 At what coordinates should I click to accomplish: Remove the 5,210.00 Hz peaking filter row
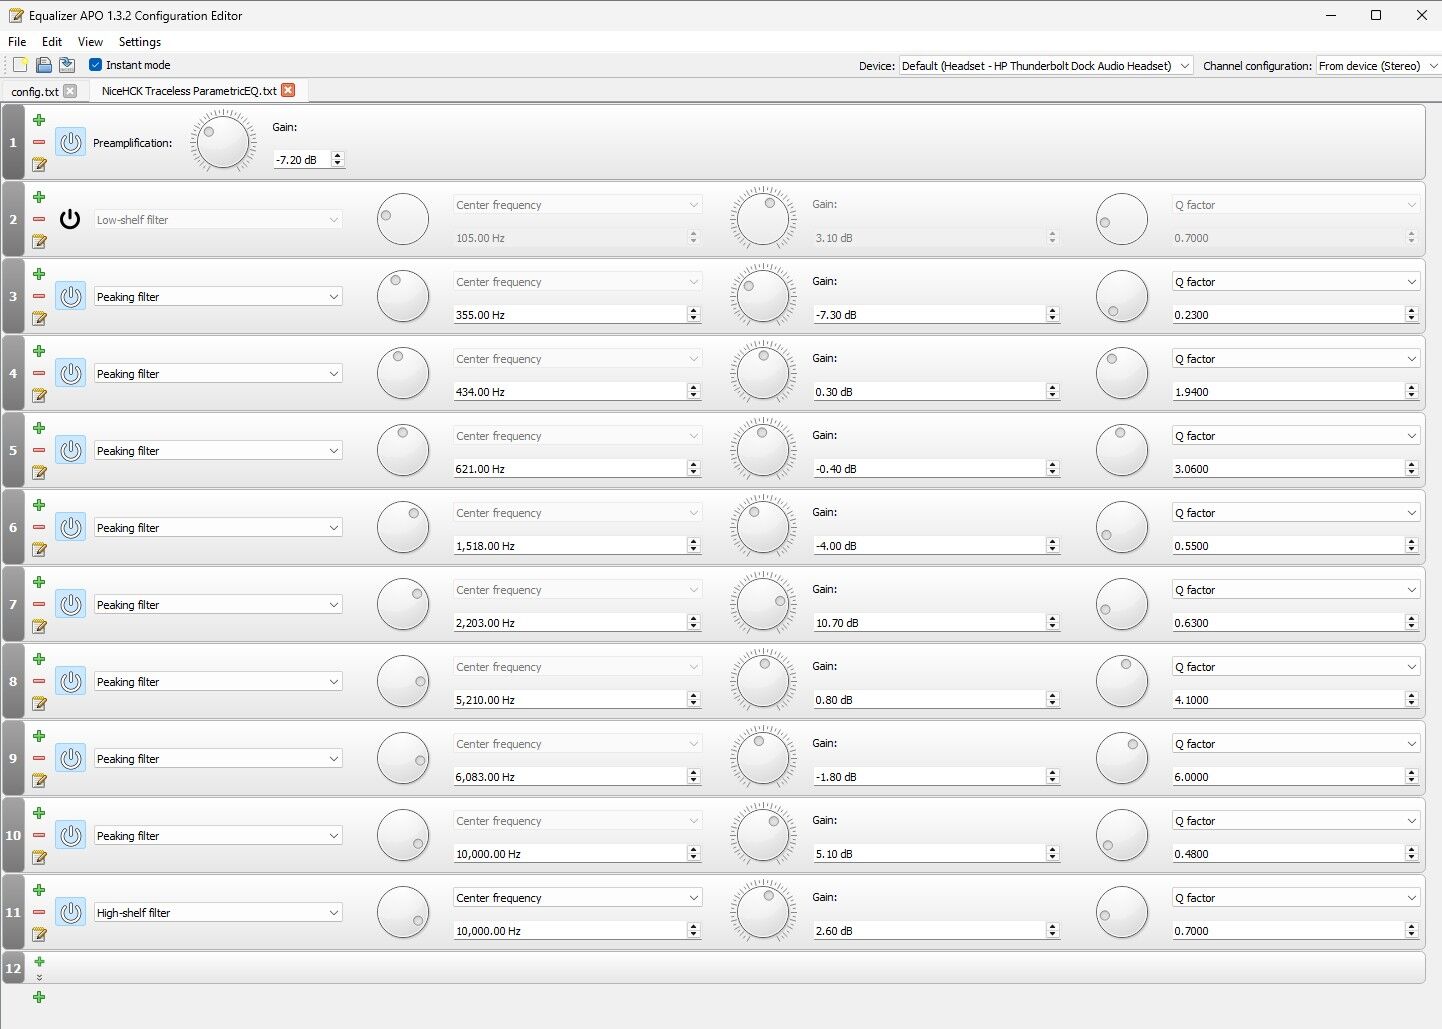click(x=39, y=681)
